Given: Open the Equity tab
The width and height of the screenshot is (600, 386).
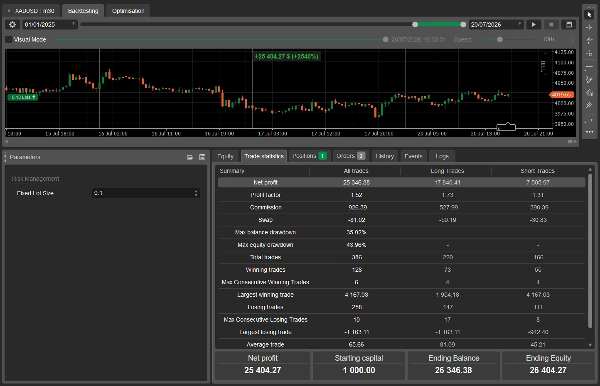Looking at the screenshot, I should pyautogui.click(x=225, y=156).
